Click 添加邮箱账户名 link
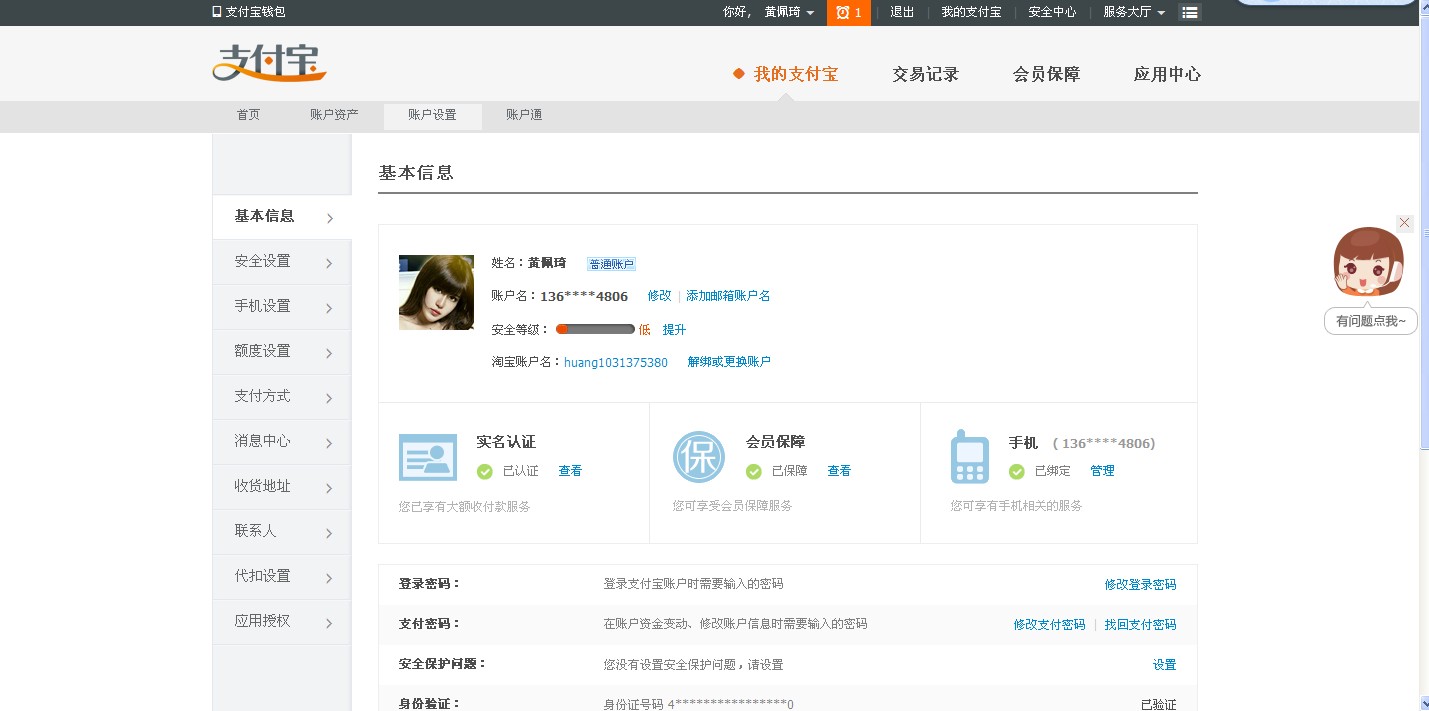The image size is (1429, 711). tap(728, 296)
